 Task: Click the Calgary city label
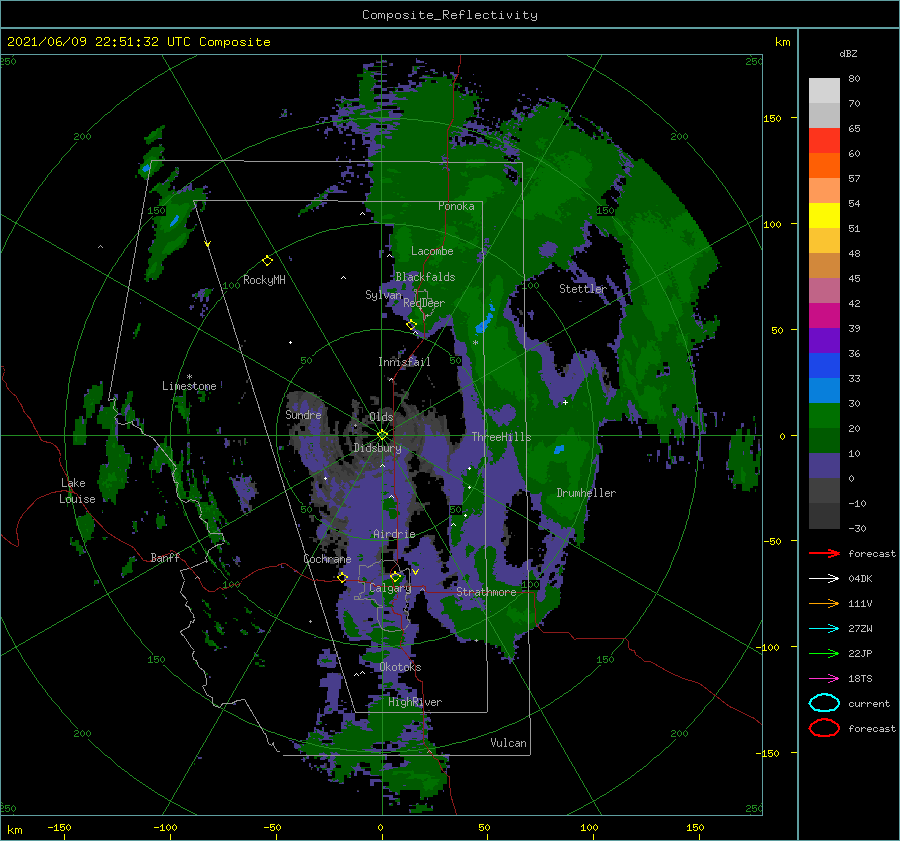(390, 588)
